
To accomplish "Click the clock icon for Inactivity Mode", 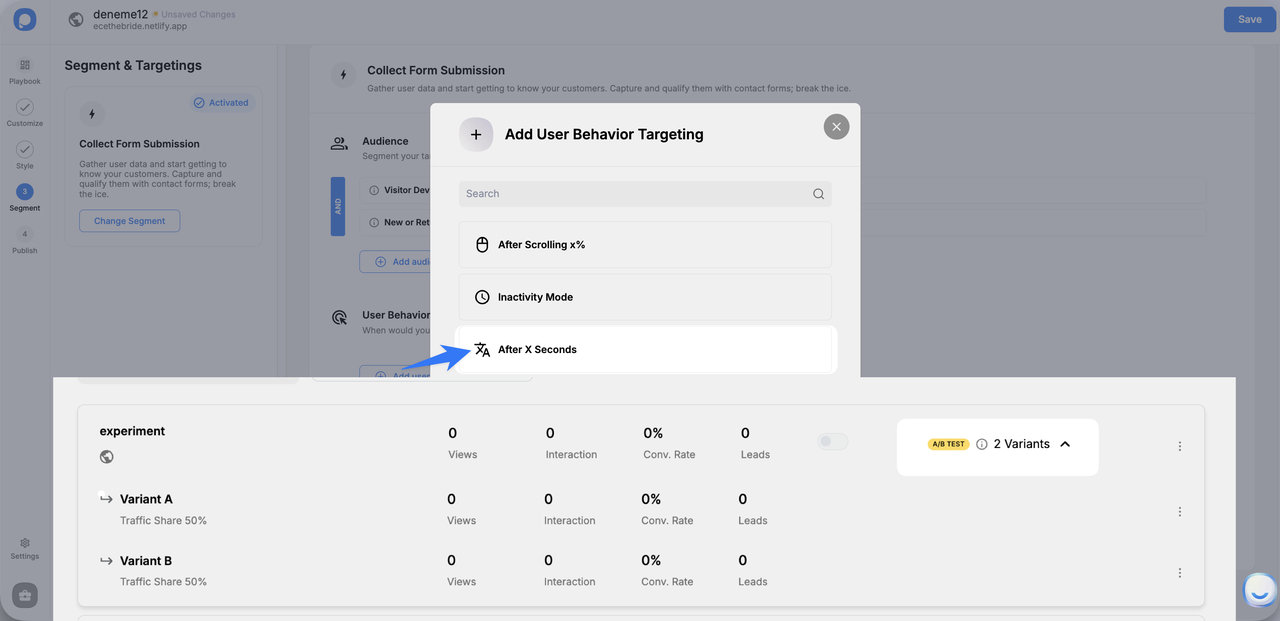I will coord(482,297).
